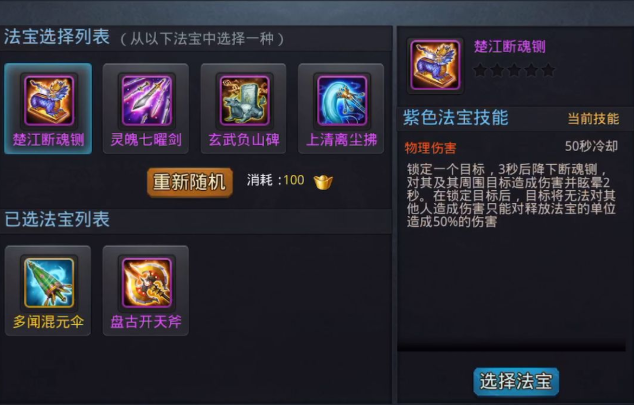Select the 灵魄七曜剑 sword treasure icon

[146, 101]
